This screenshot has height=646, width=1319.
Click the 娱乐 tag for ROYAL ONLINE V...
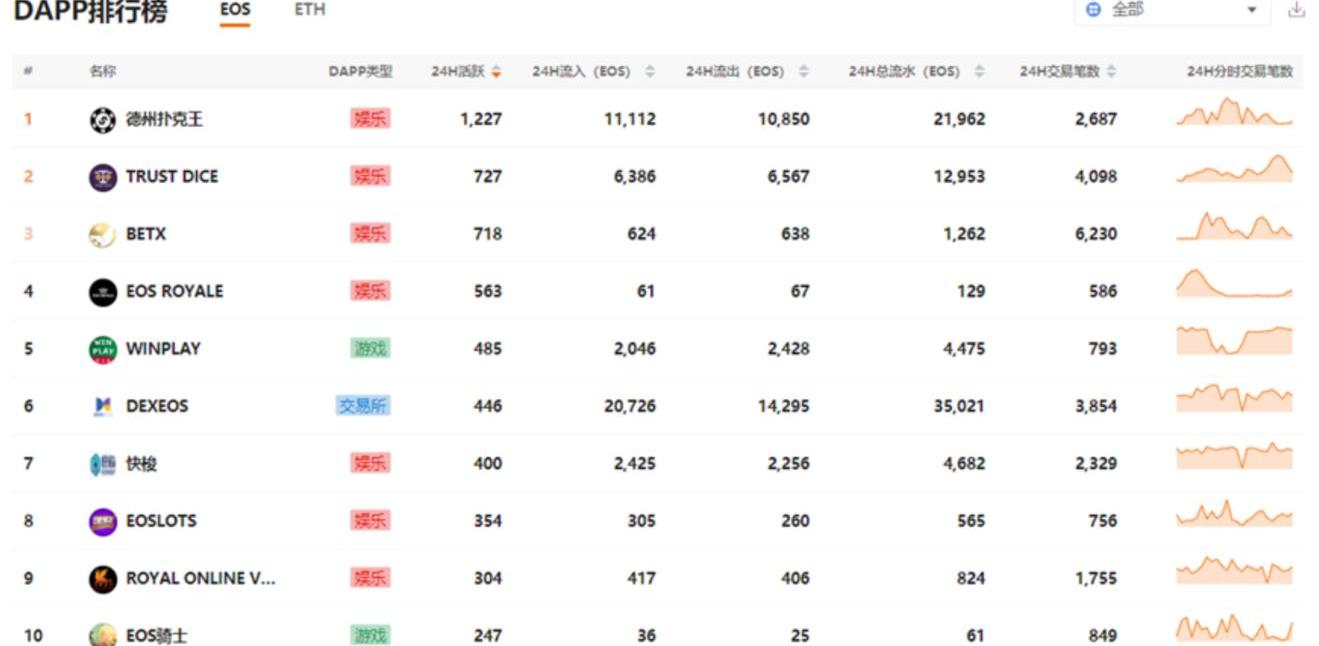370,578
